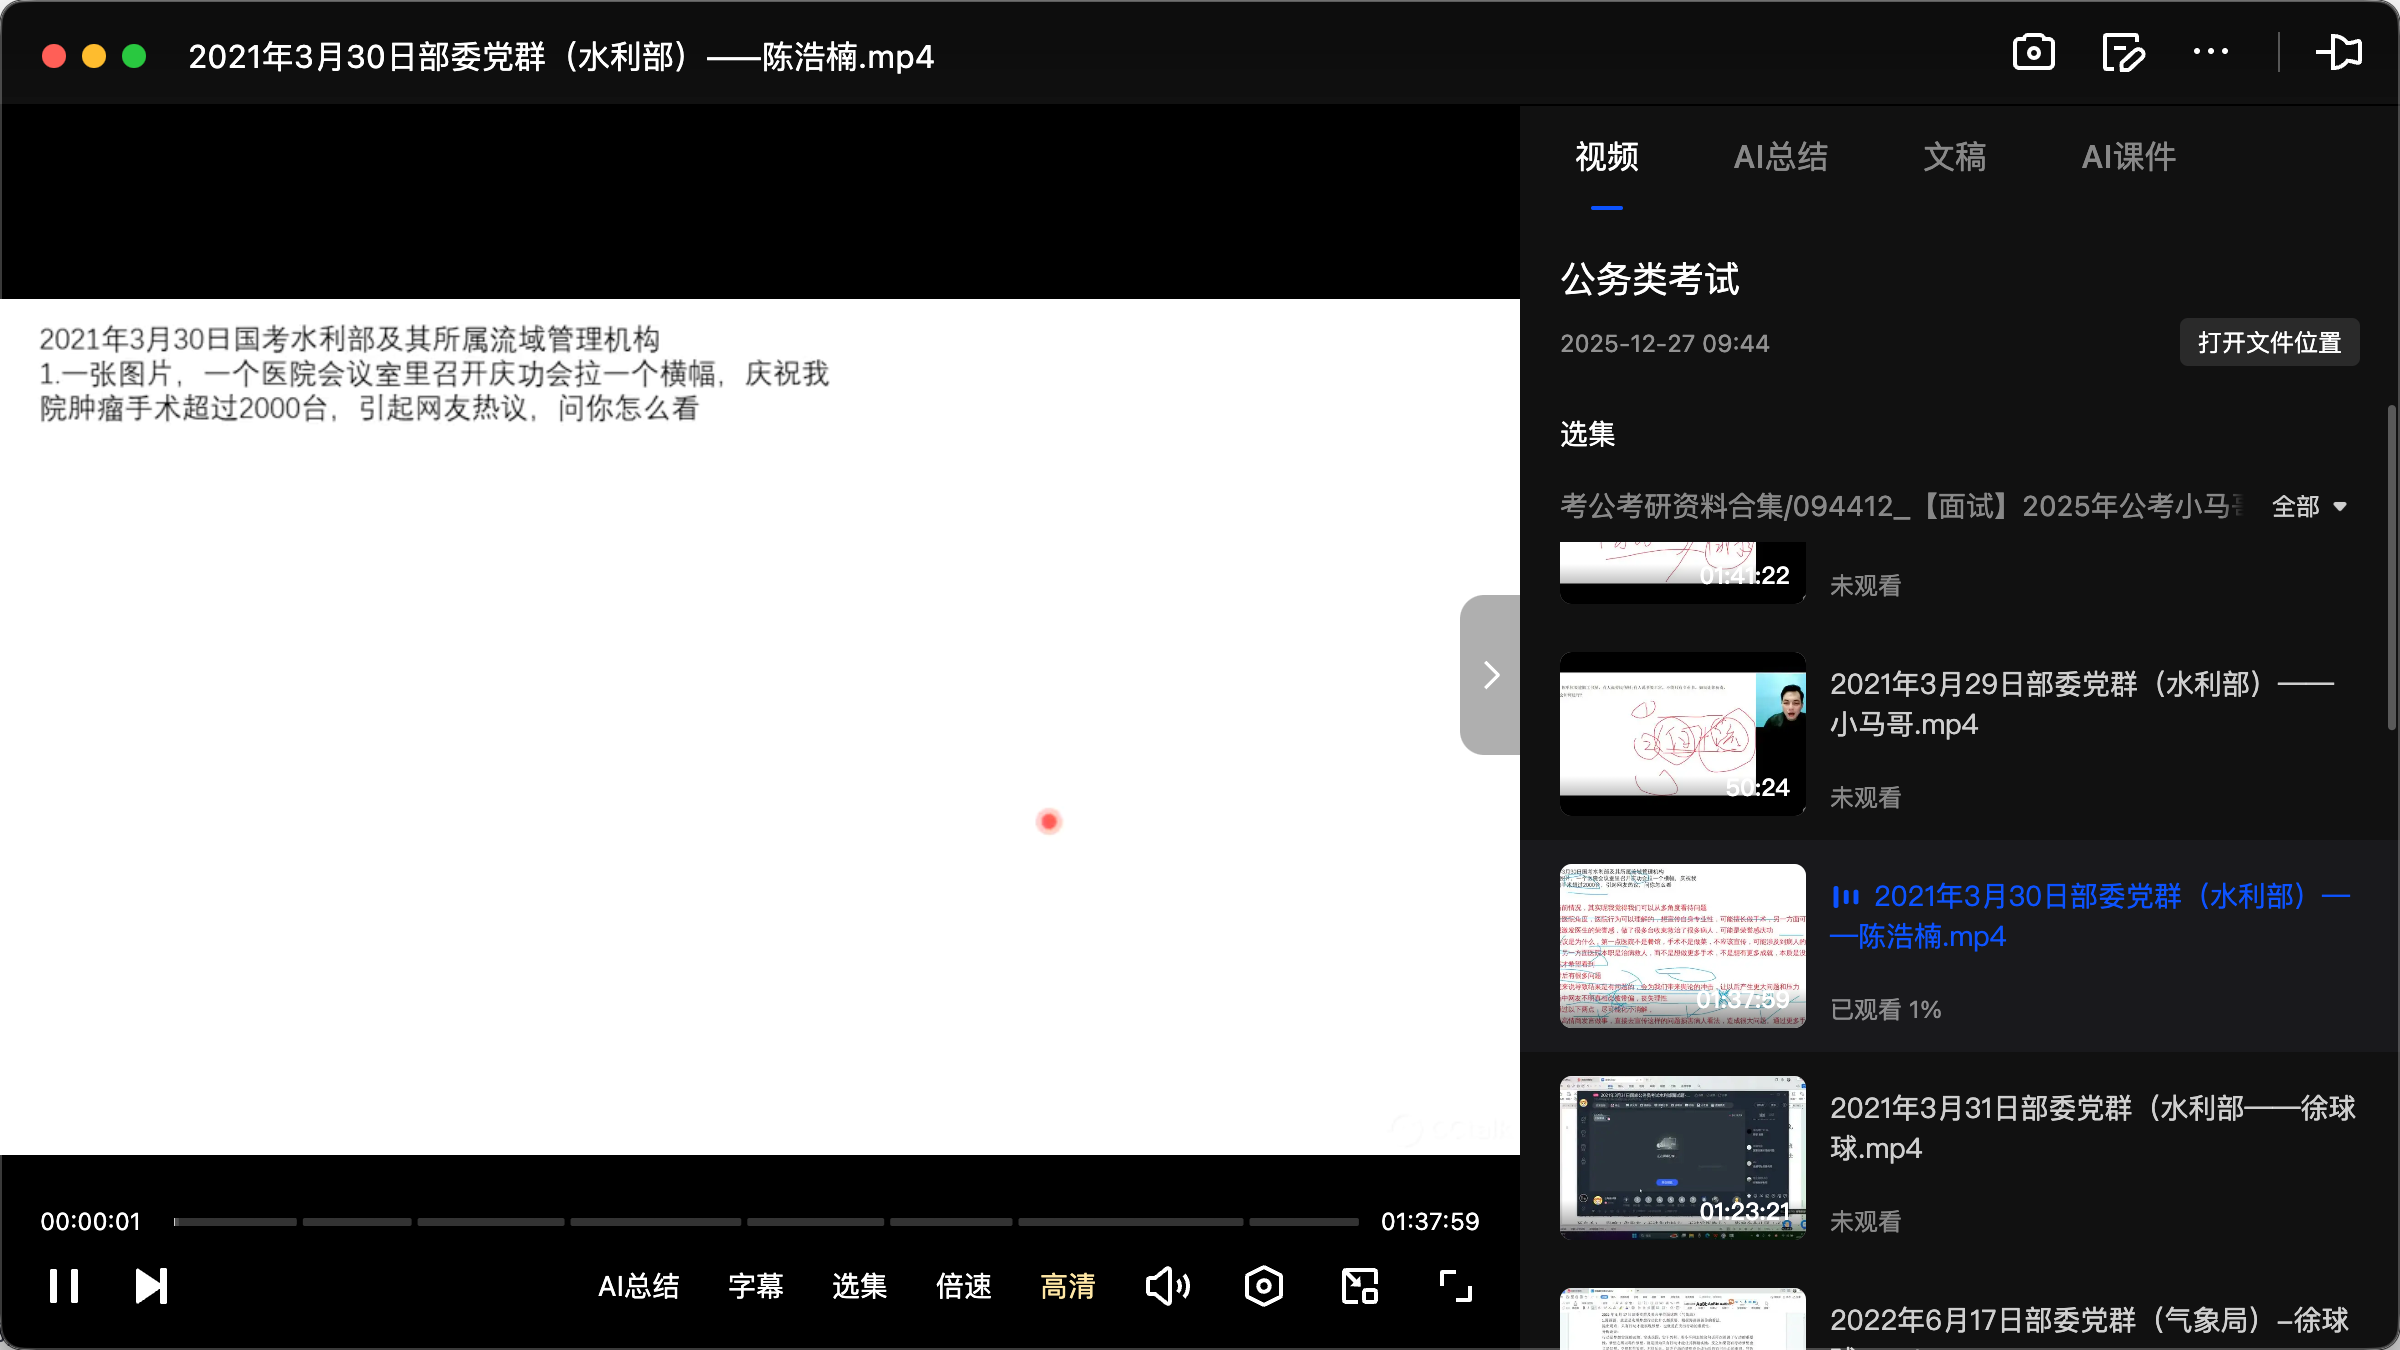This screenshot has height=1350, width=2400.
Task: Toggle 高清 video quality setting
Action: (x=1067, y=1286)
